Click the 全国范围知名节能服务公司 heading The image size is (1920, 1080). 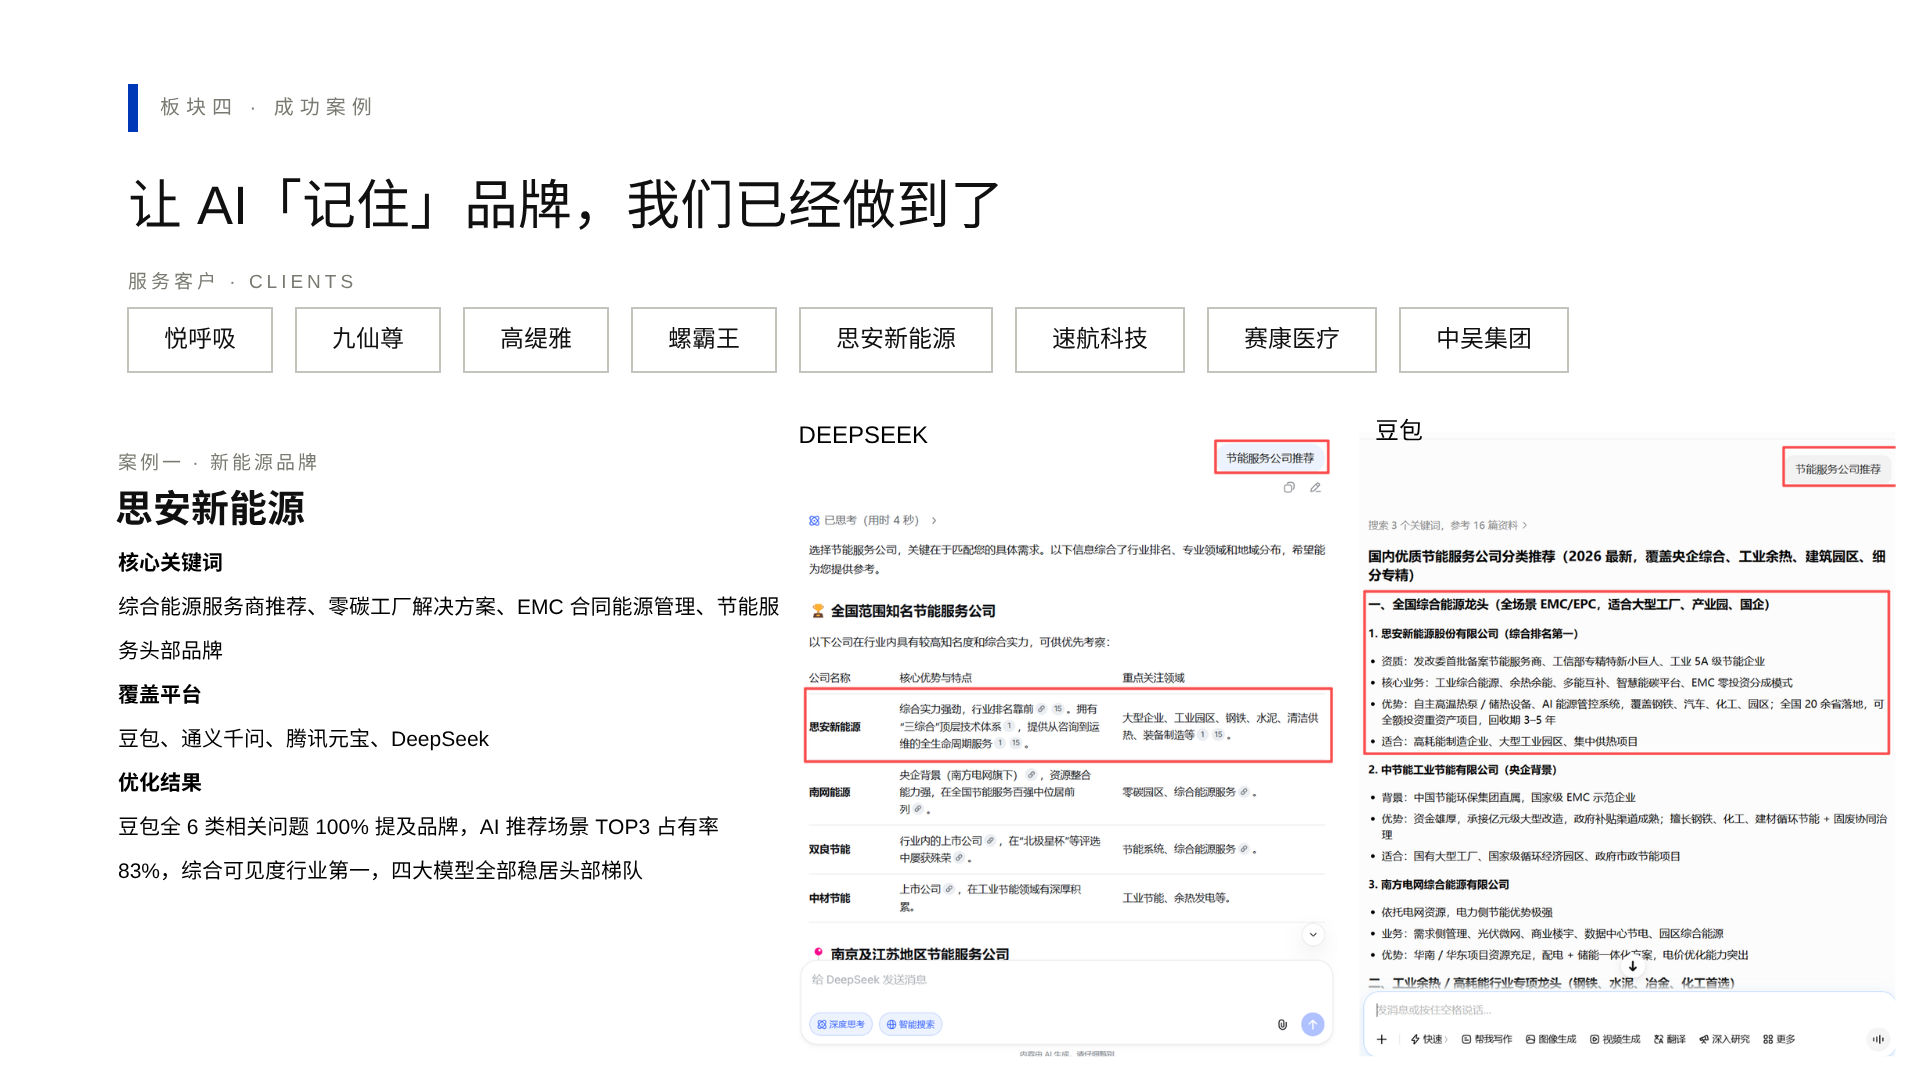[913, 611]
